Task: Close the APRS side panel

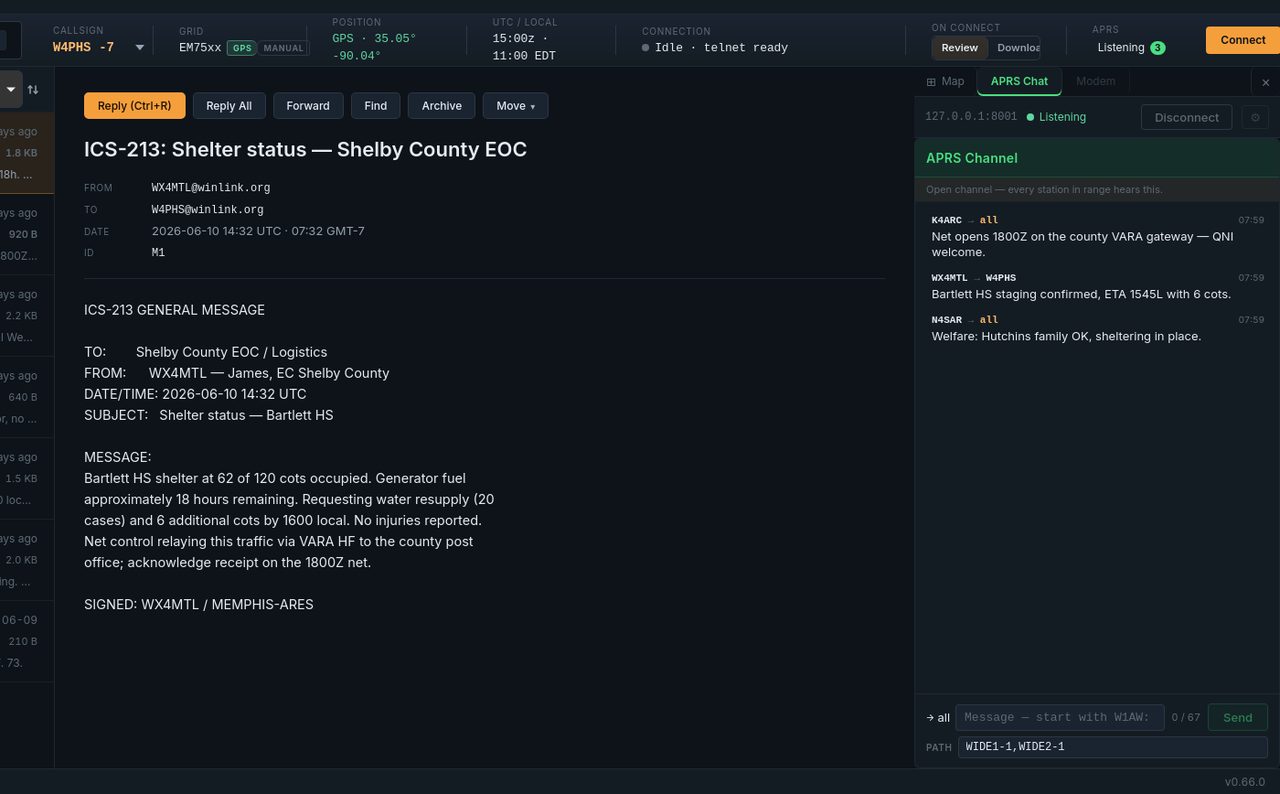Action: tap(1265, 82)
